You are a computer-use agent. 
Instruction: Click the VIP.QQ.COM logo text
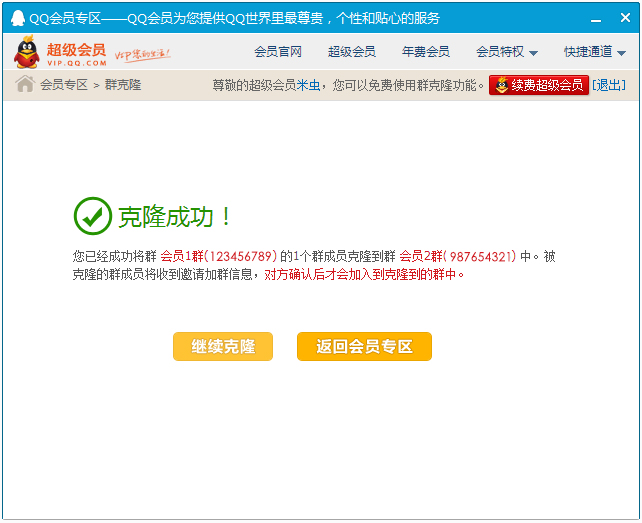(x=77, y=63)
